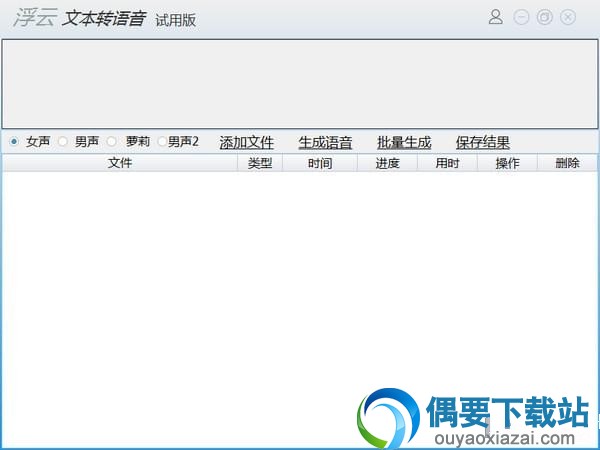Image resolution: width=600 pixels, height=450 pixels.
Task: Focus the text input area
Action: 300,84
